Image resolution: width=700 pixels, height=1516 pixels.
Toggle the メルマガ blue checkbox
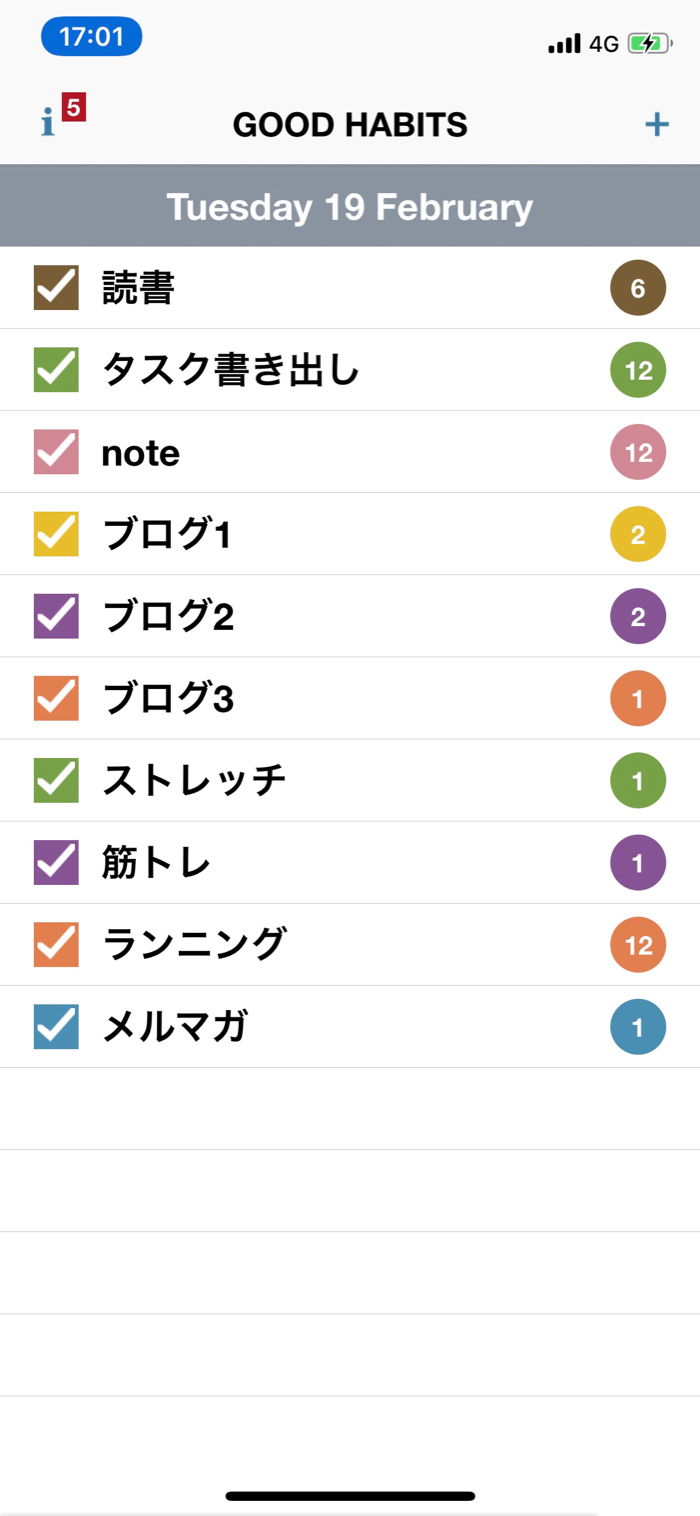point(56,1026)
